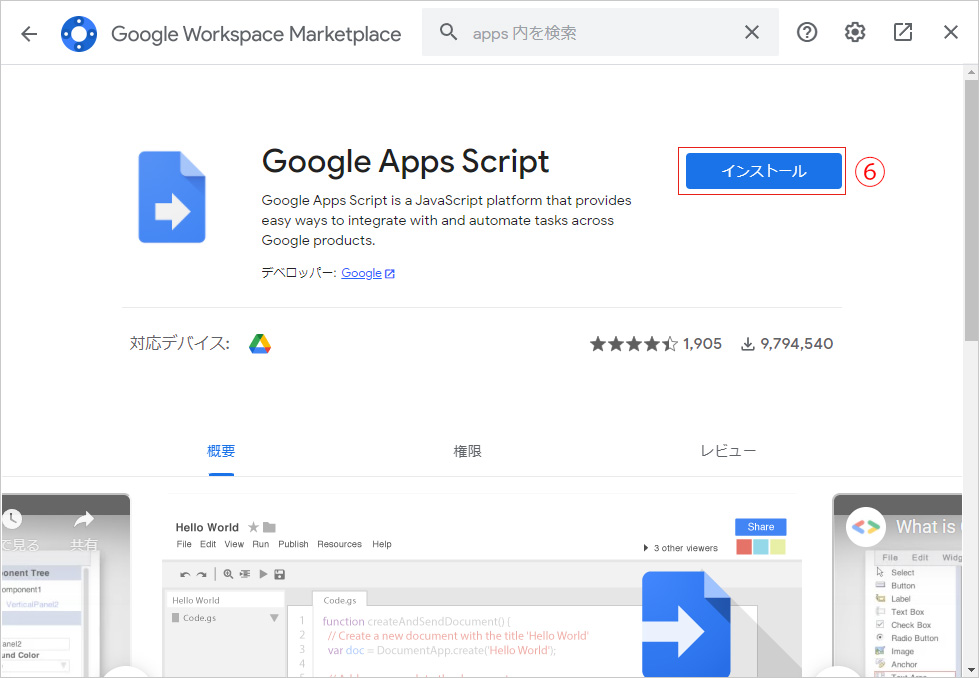Focus the "apps 内を検索" search field
This screenshot has height=678, width=979.
point(600,32)
